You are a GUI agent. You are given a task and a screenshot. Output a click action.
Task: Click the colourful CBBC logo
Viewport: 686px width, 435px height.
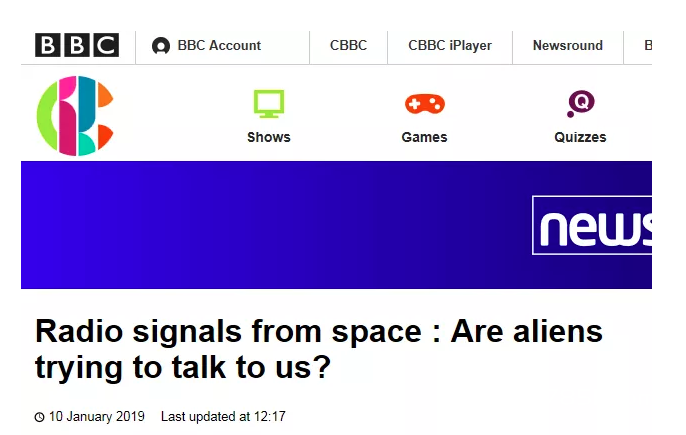click(75, 115)
